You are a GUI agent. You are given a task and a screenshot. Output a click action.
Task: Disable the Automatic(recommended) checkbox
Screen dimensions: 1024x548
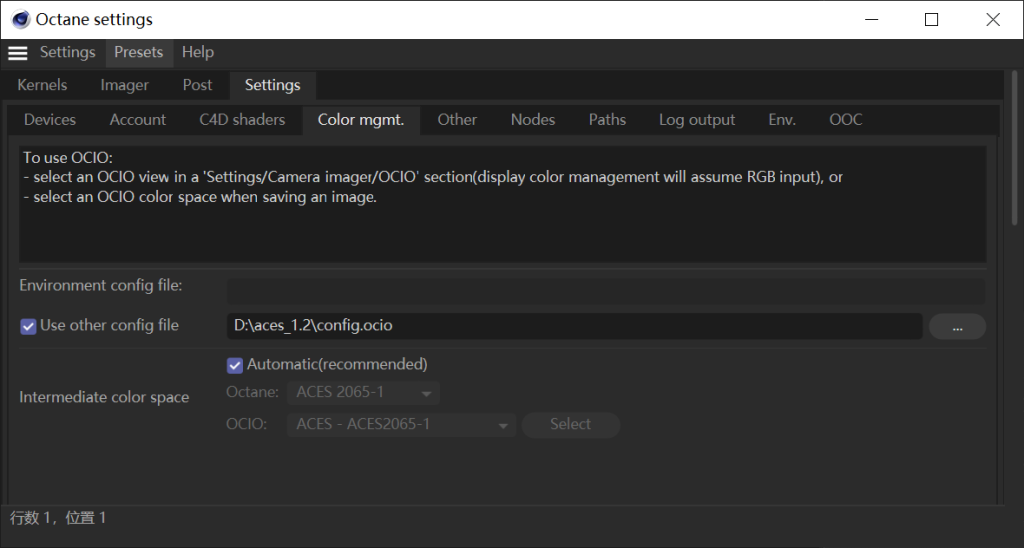click(235, 365)
